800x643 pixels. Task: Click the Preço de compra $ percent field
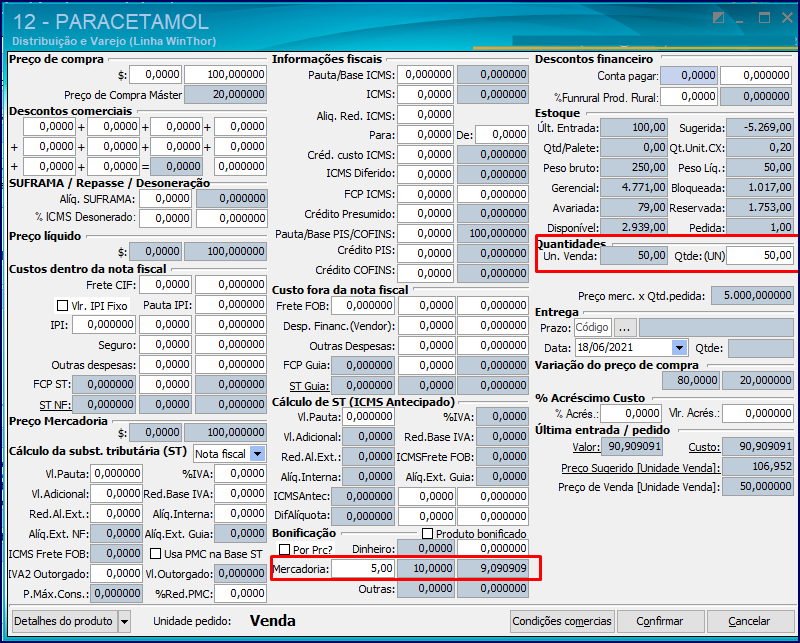pyautogui.click(x=156, y=75)
